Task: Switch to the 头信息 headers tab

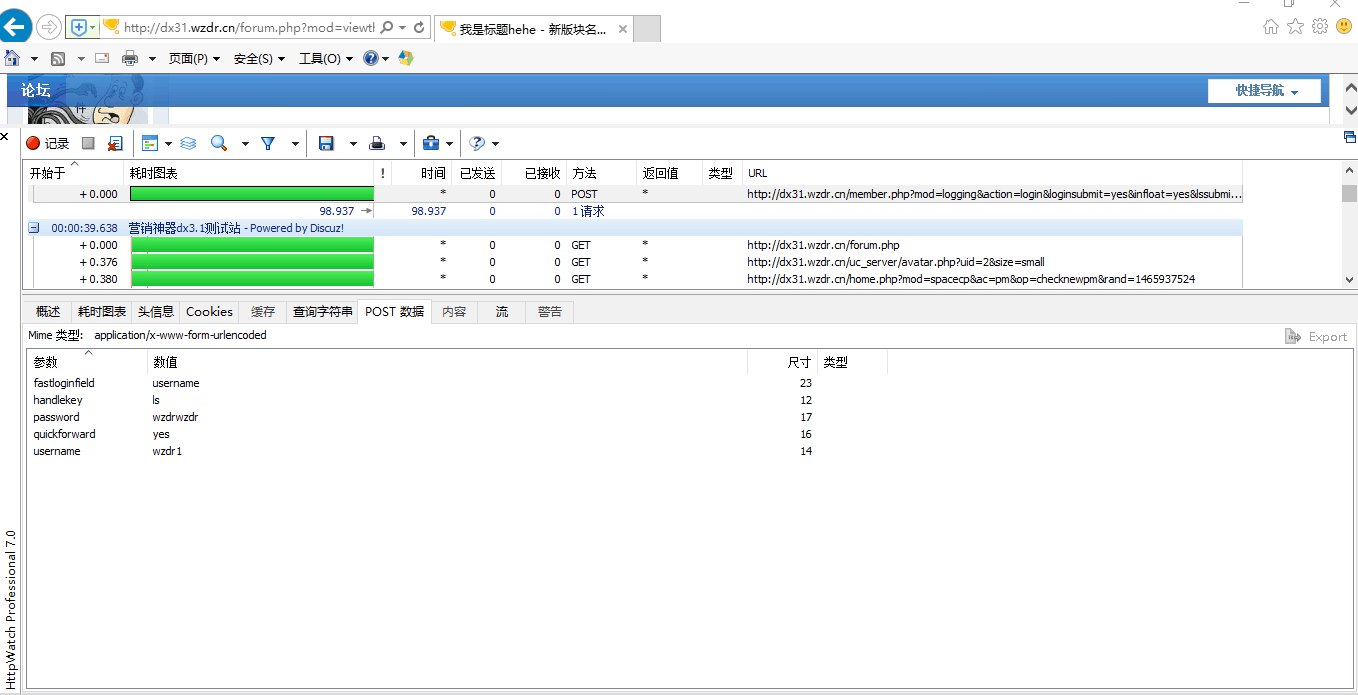Action: click(x=155, y=312)
